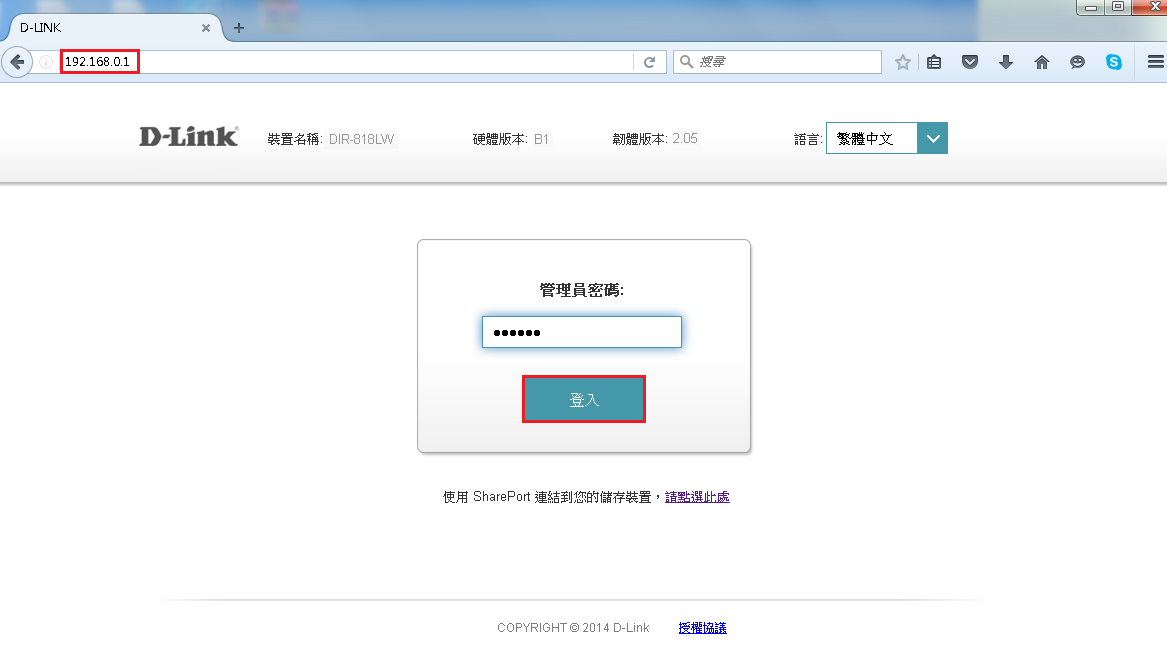Image resolution: width=1167 pixels, height=646 pixels.
Task: Click the Skype toolbar icon
Action: click(1113, 62)
